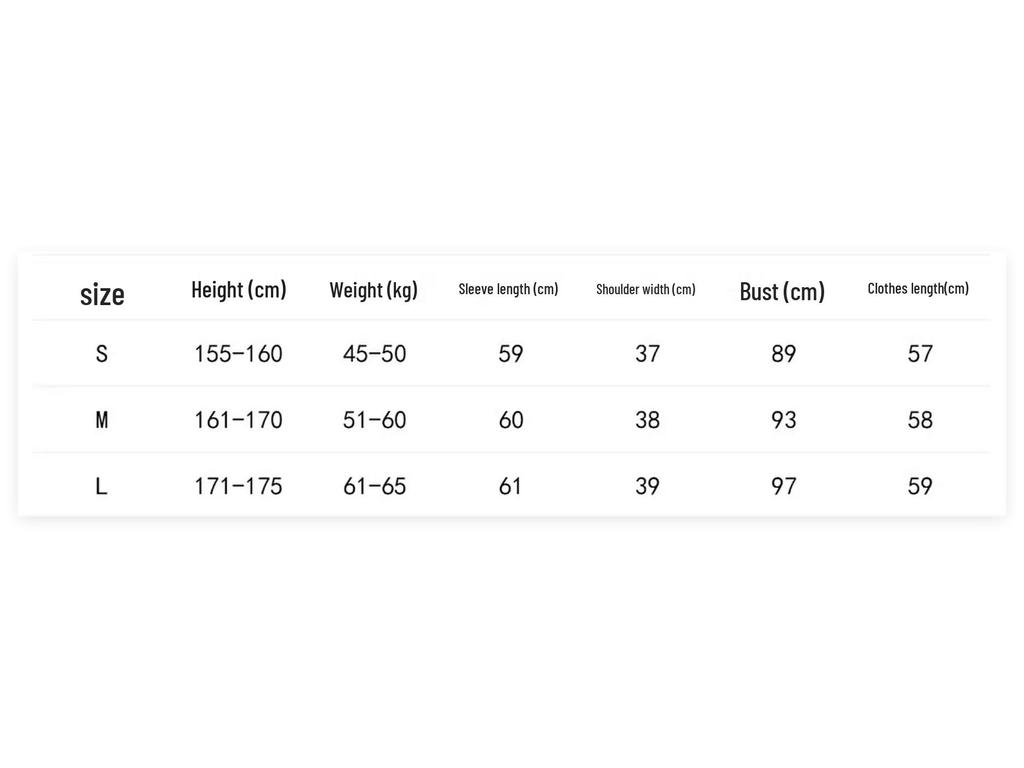The height and width of the screenshot is (768, 1024).
Task: Select clothes length value 57
Action: click(920, 353)
